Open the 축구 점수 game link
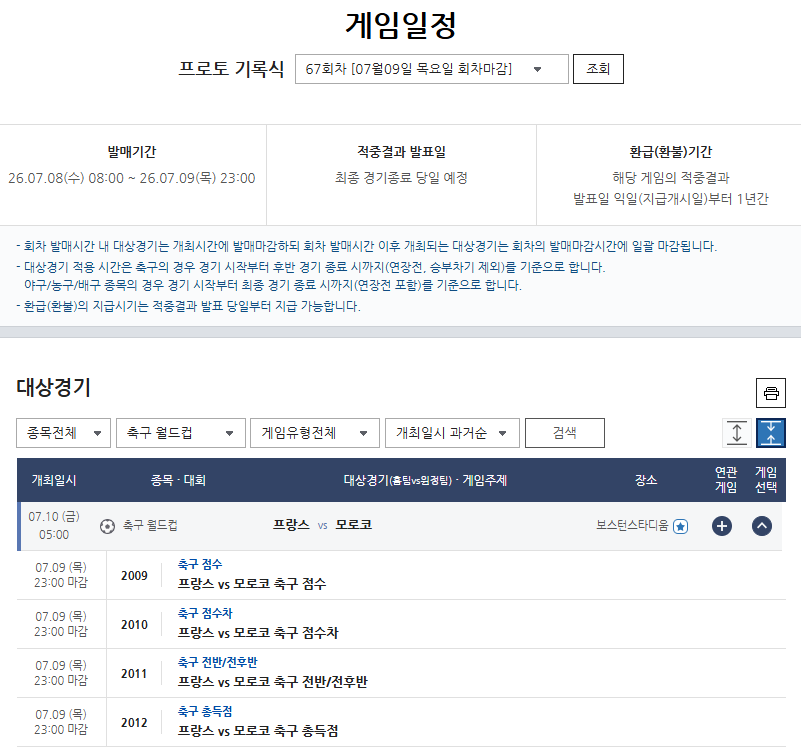 point(200,564)
